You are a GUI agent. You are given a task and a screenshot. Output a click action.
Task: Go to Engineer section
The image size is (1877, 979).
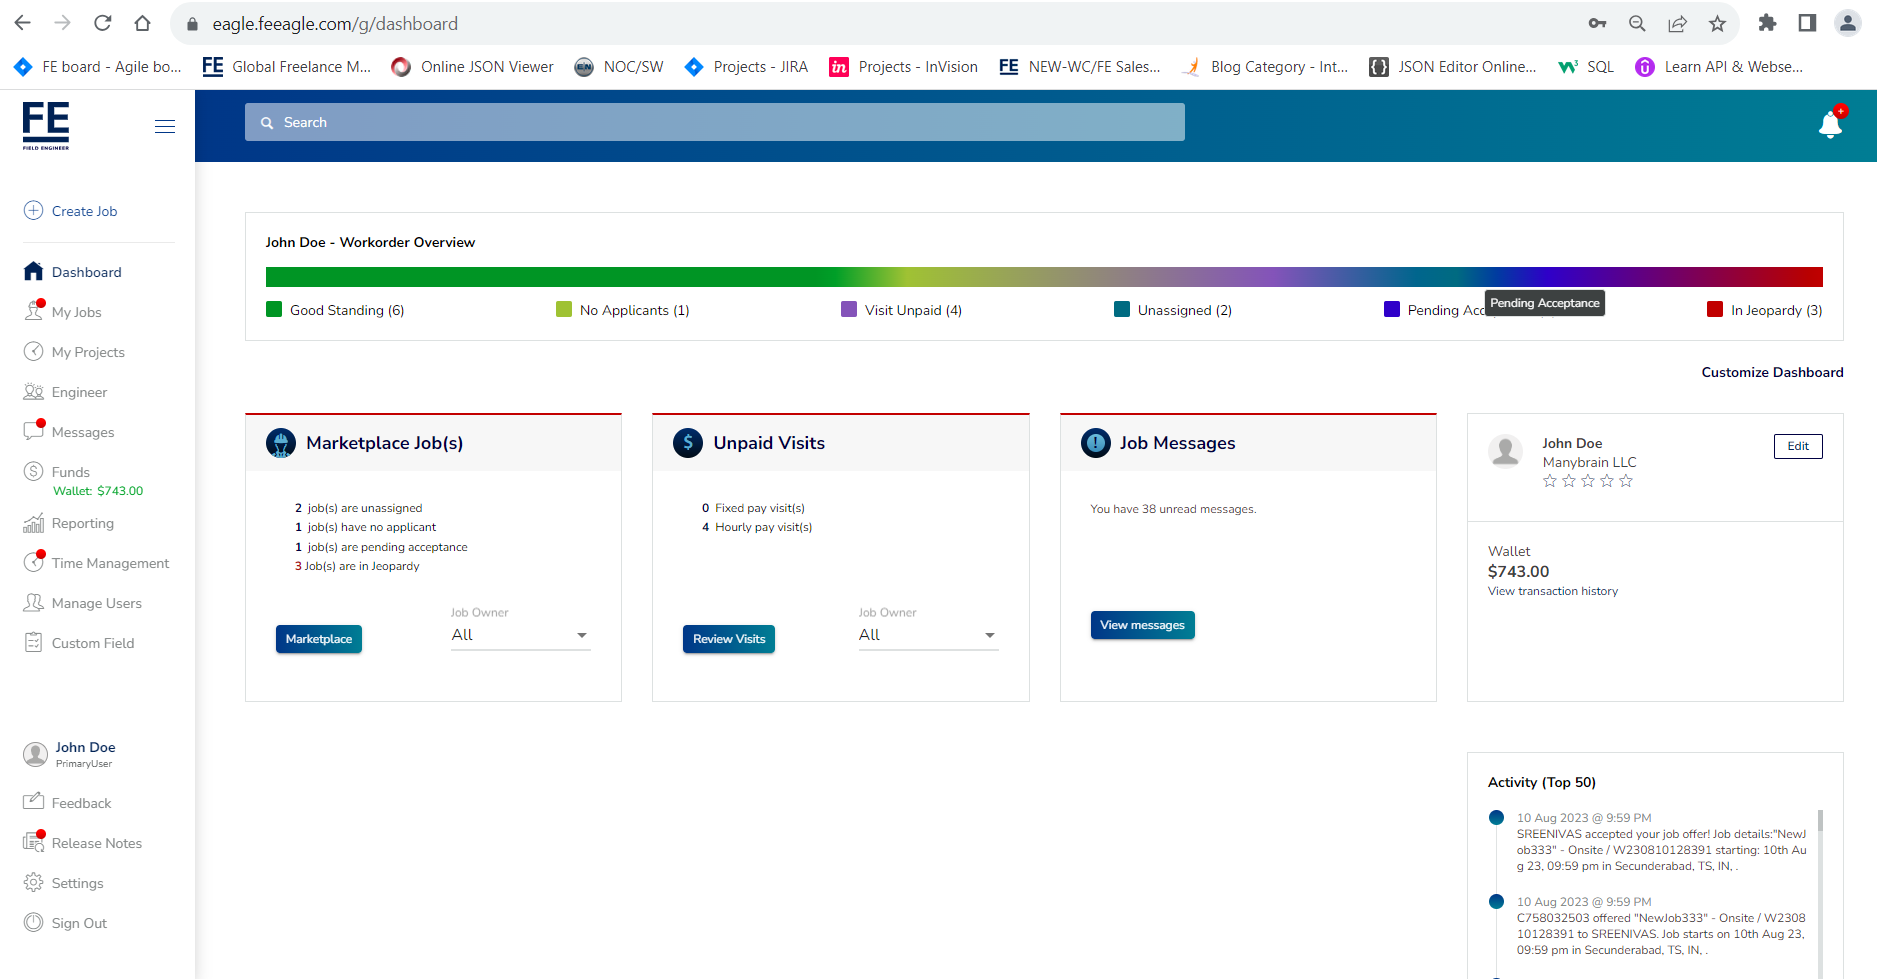pyautogui.click(x=79, y=392)
